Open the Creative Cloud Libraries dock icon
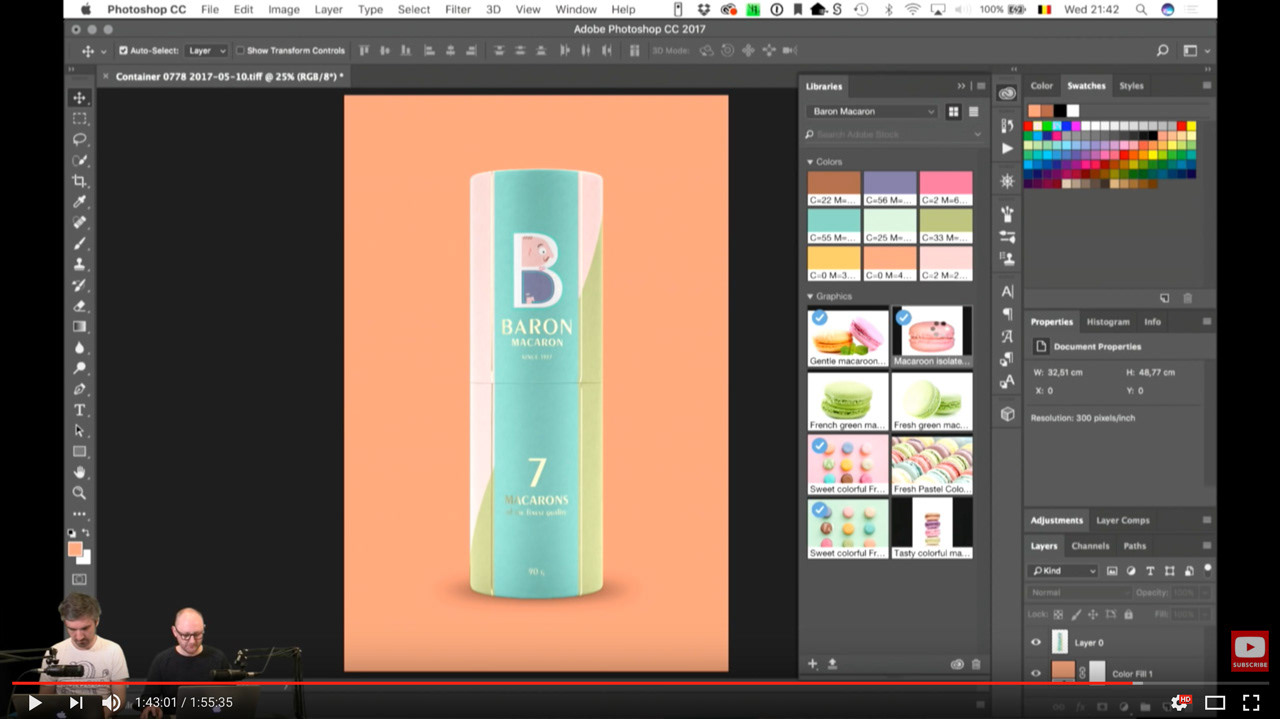Image resolution: width=1280 pixels, height=719 pixels. coord(1007,93)
